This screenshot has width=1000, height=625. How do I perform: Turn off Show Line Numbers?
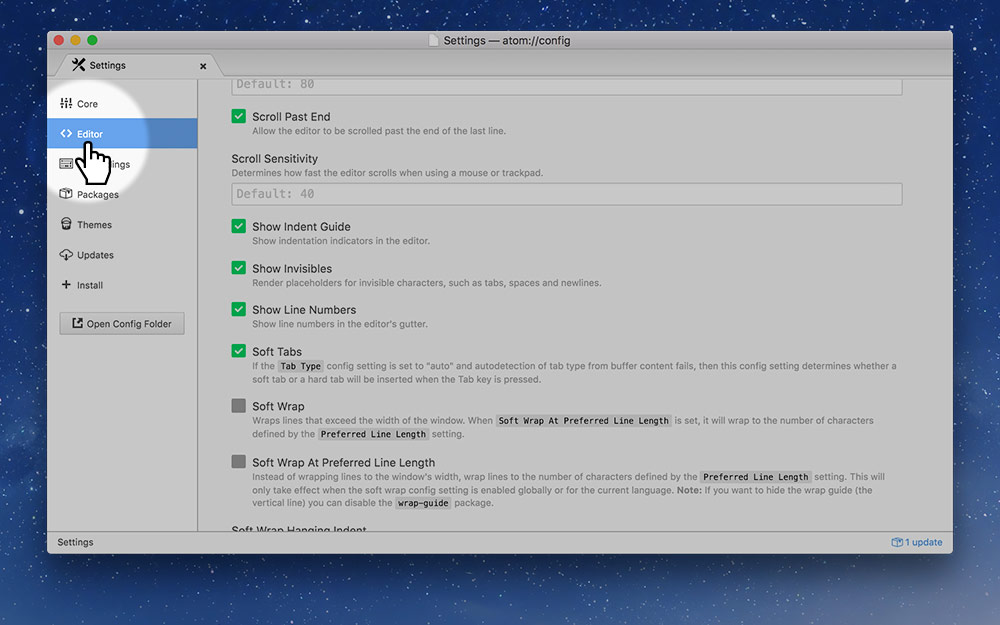click(239, 309)
